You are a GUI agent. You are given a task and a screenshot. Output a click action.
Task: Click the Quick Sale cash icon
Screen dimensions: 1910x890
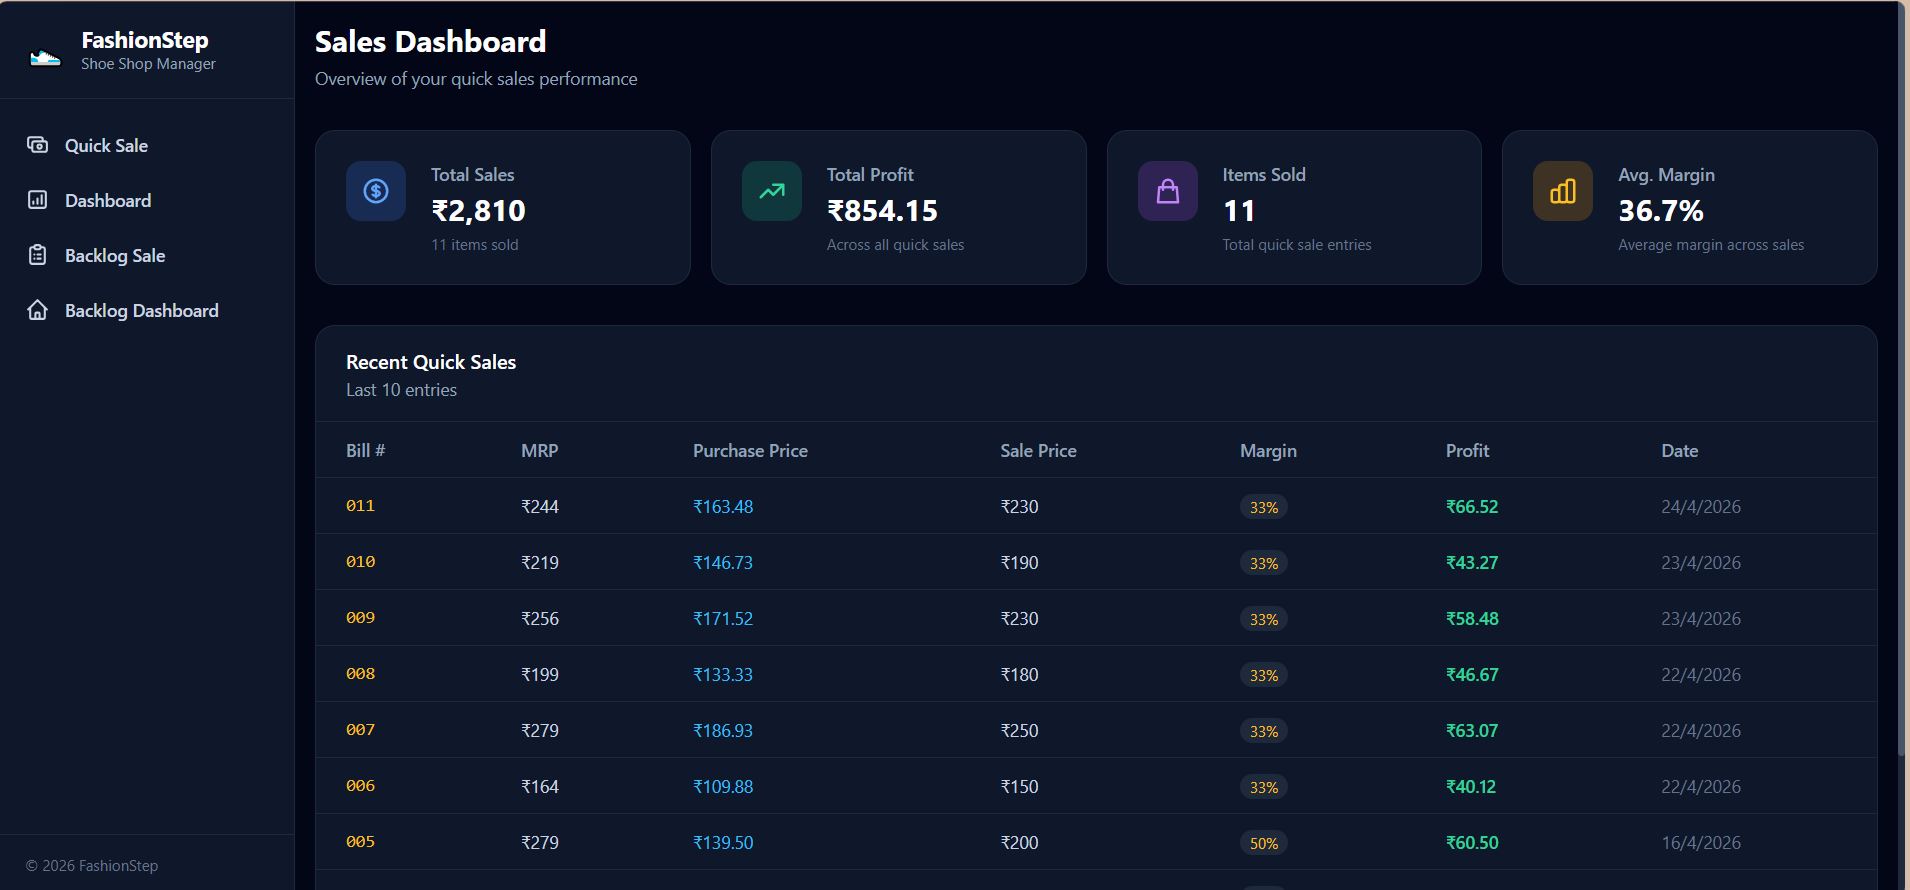(37, 145)
